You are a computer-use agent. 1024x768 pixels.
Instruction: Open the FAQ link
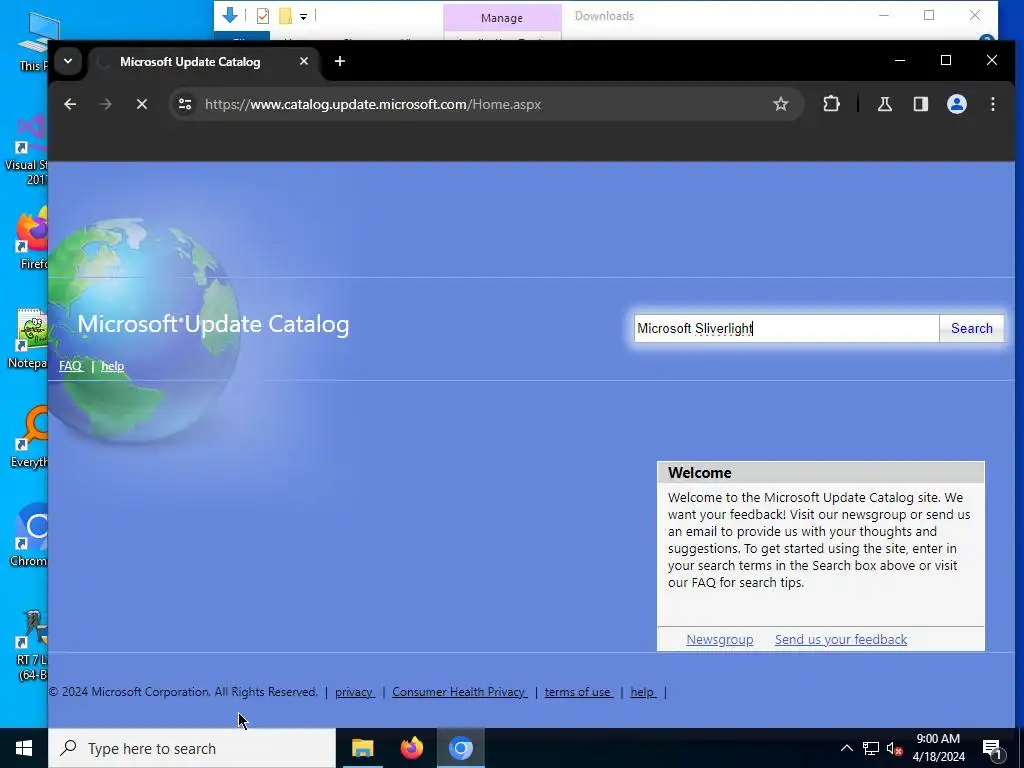[x=71, y=366]
